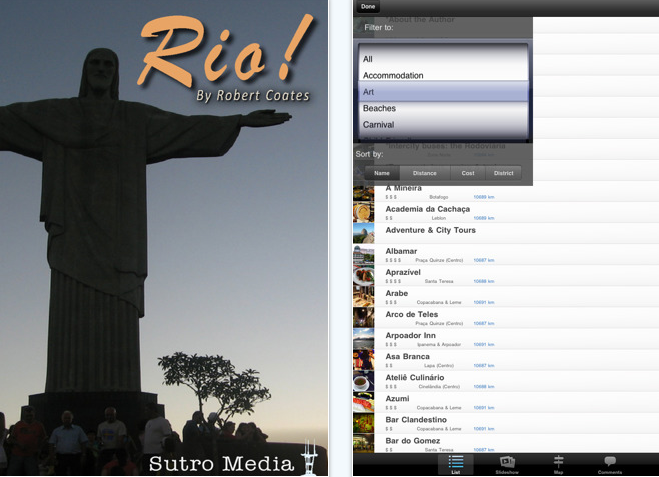The height and width of the screenshot is (477, 659).
Task: Click Azumi distance 10691 km link
Action: 484,408
